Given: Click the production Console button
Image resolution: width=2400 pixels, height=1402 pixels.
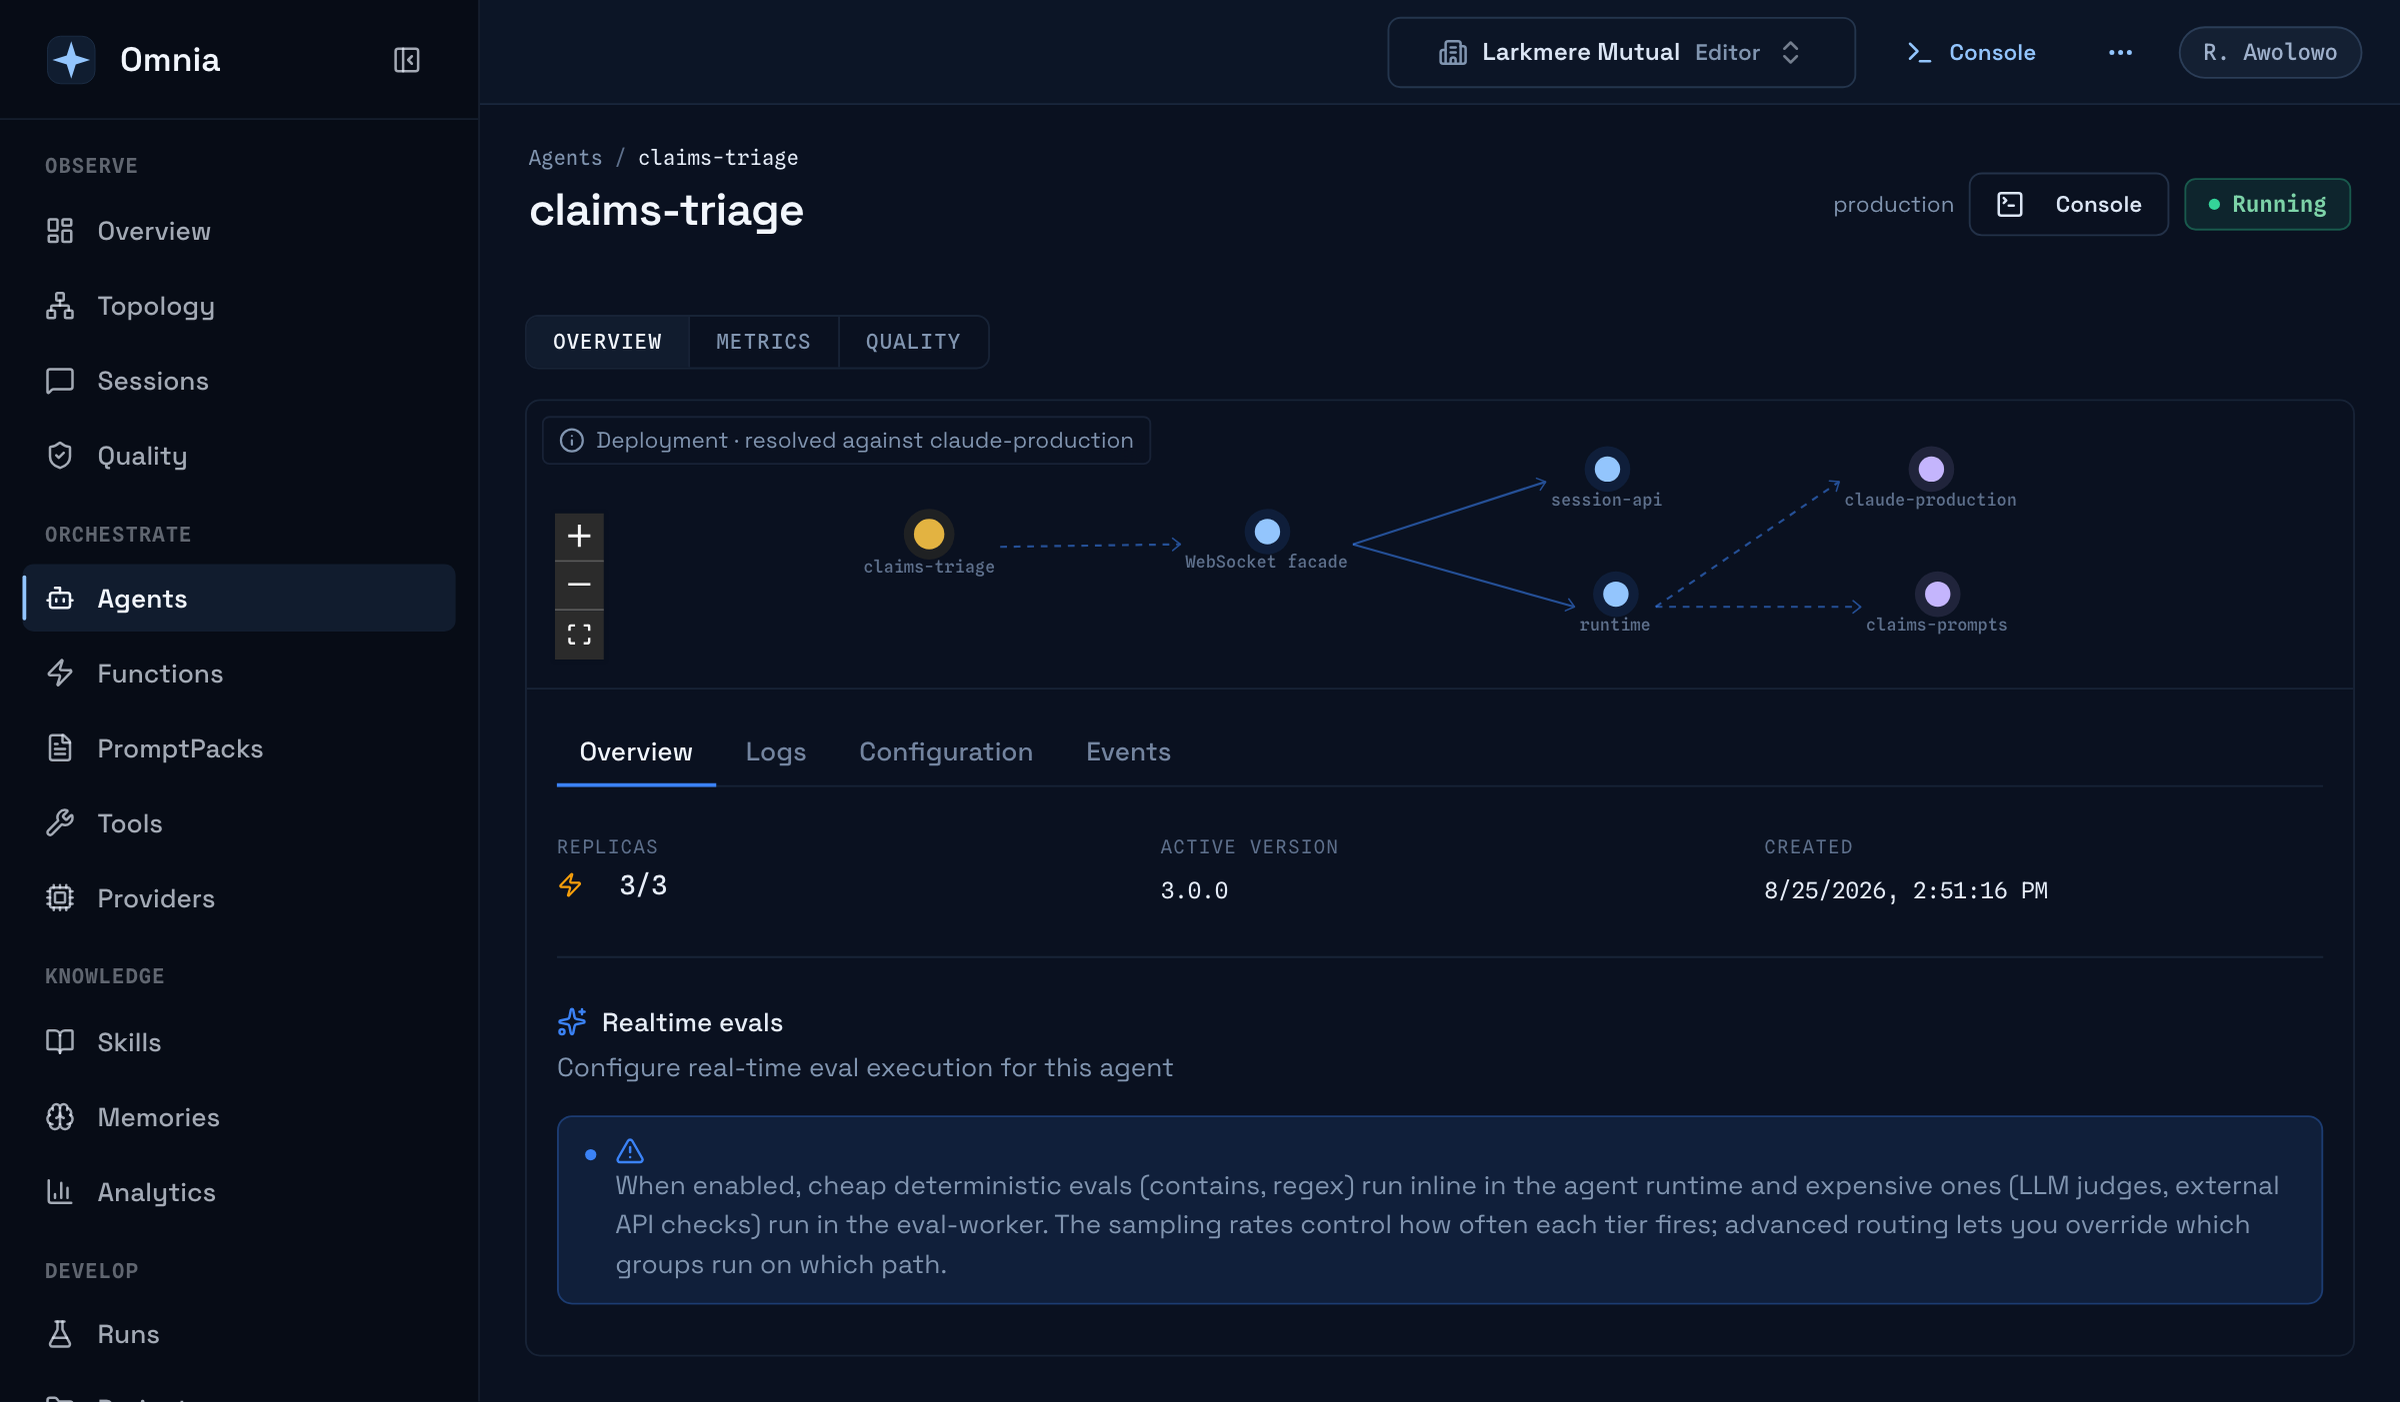Looking at the screenshot, I should tap(2069, 204).
